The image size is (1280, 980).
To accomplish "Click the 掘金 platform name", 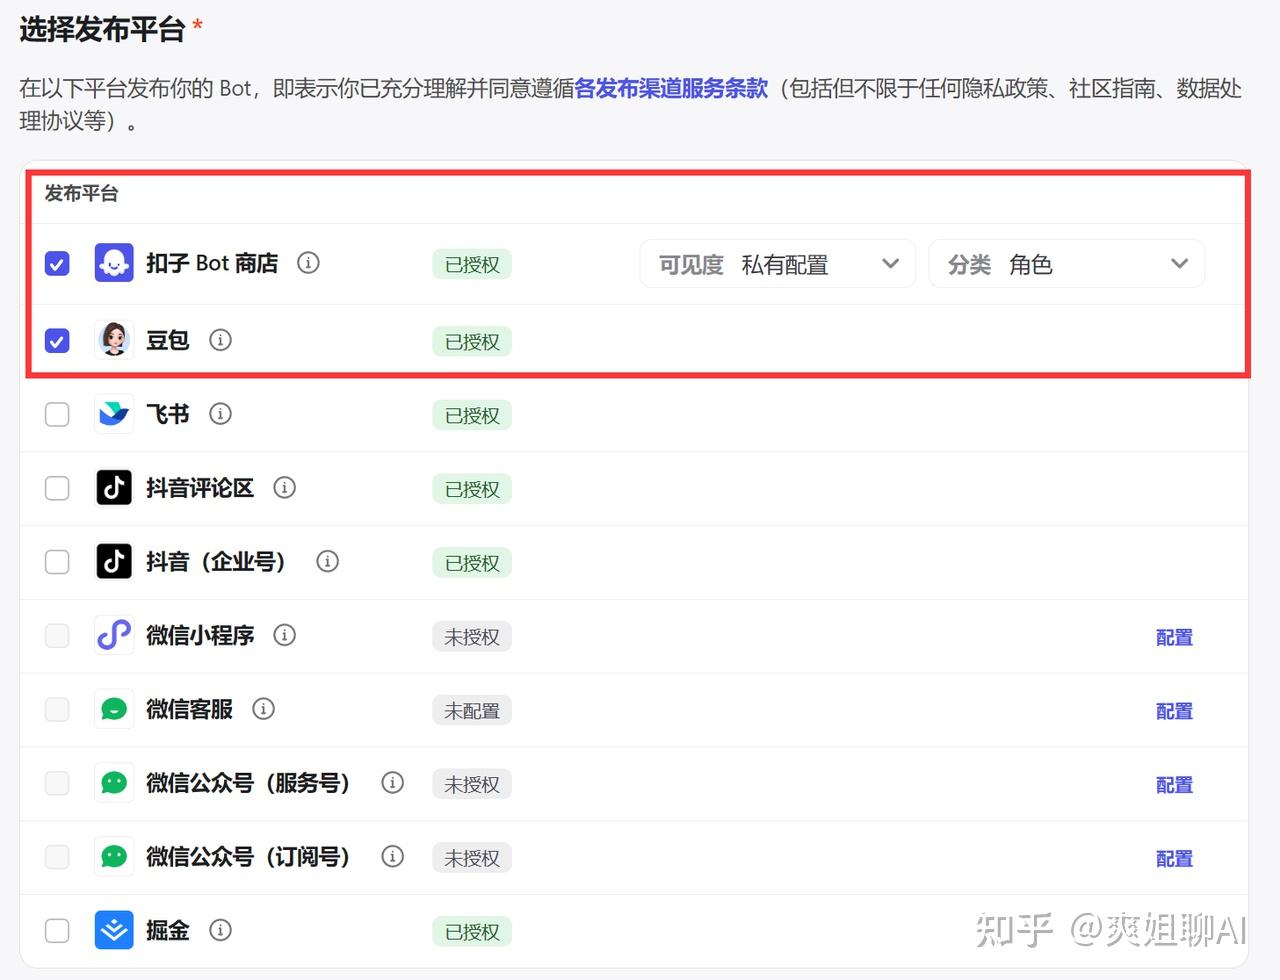I will [x=168, y=930].
